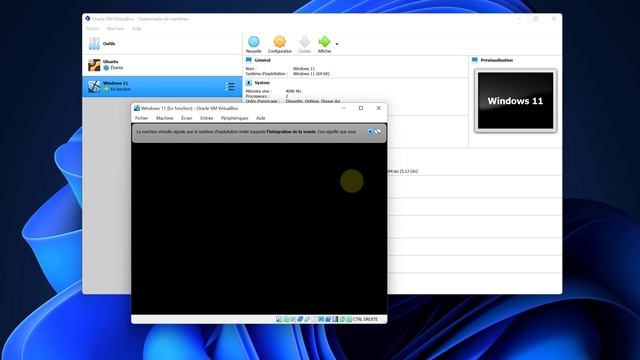Viewport: 640px width, 360px height.
Task: Close the Windows 11 VM window
Action: pyautogui.click(x=378, y=108)
